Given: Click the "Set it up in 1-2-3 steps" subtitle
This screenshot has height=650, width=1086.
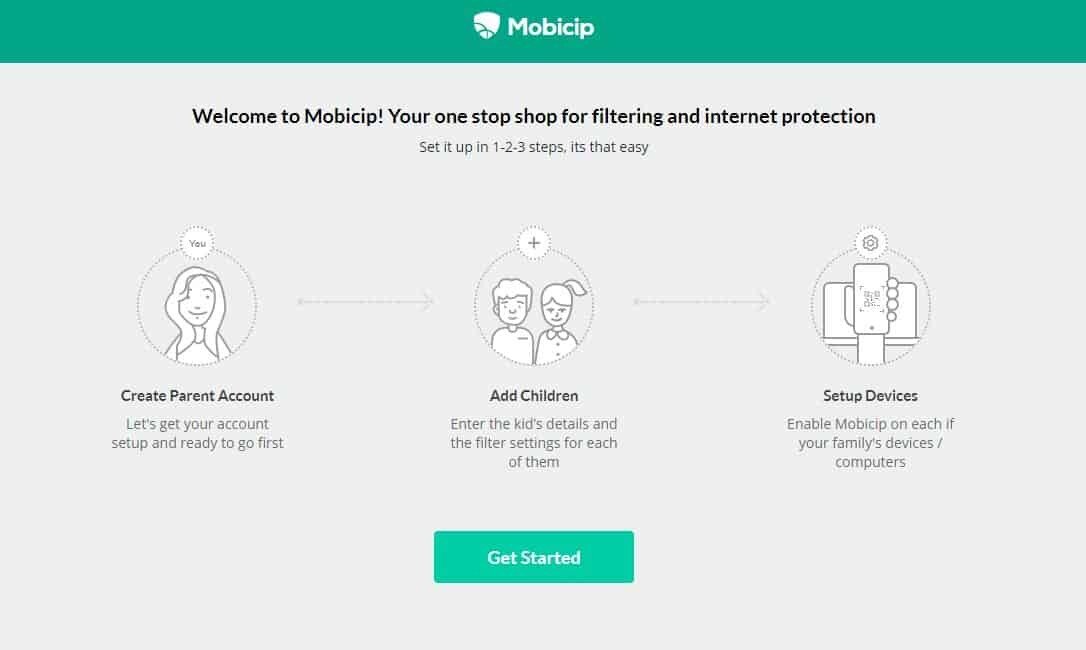Looking at the screenshot, I should [x=534, y=147].
